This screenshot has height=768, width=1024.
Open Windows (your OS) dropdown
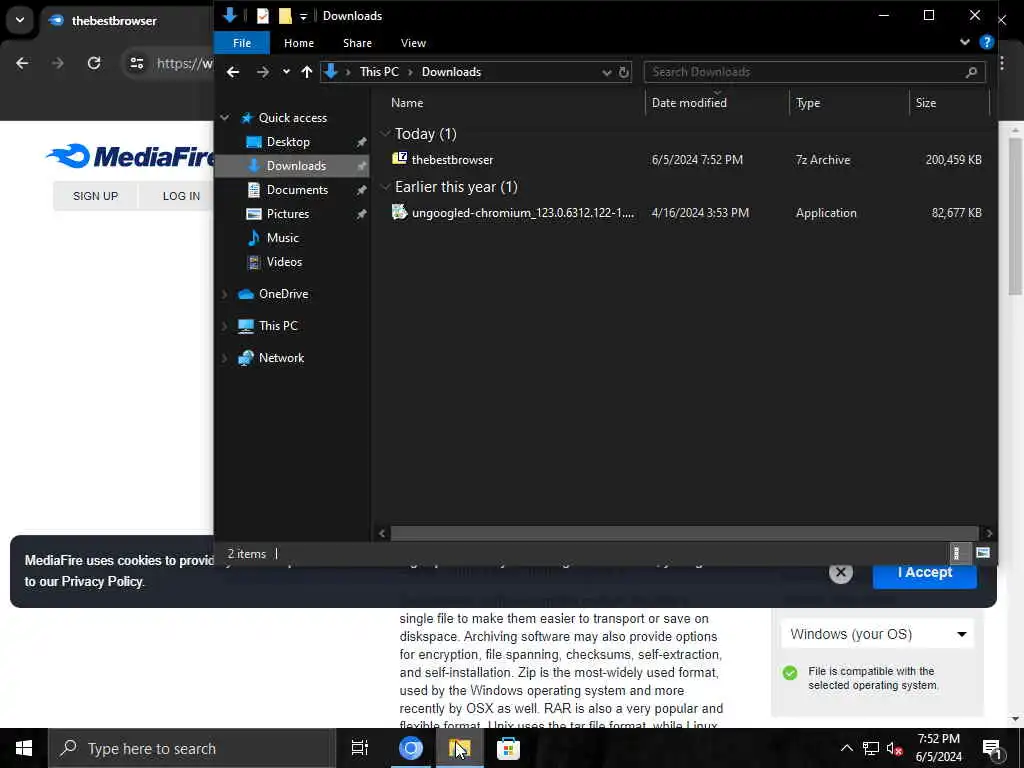877,634
